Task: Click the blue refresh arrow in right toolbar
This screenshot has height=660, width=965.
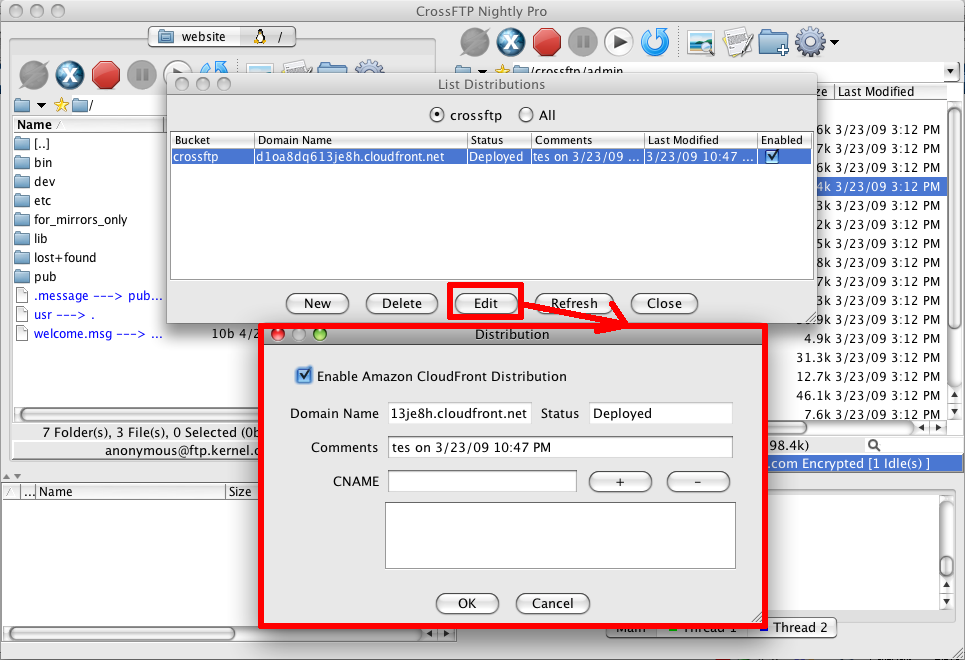Action: (x=655, y=42)
